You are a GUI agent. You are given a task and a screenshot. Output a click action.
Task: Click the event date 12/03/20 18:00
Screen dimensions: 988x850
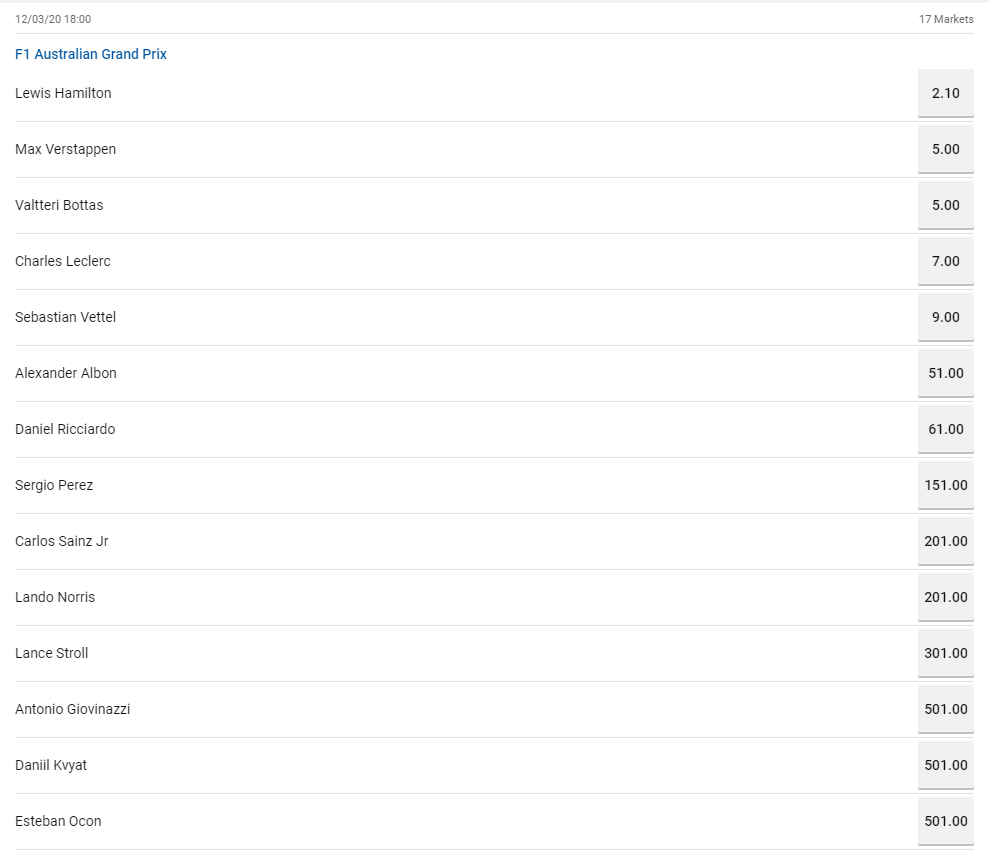click(53, 19)
